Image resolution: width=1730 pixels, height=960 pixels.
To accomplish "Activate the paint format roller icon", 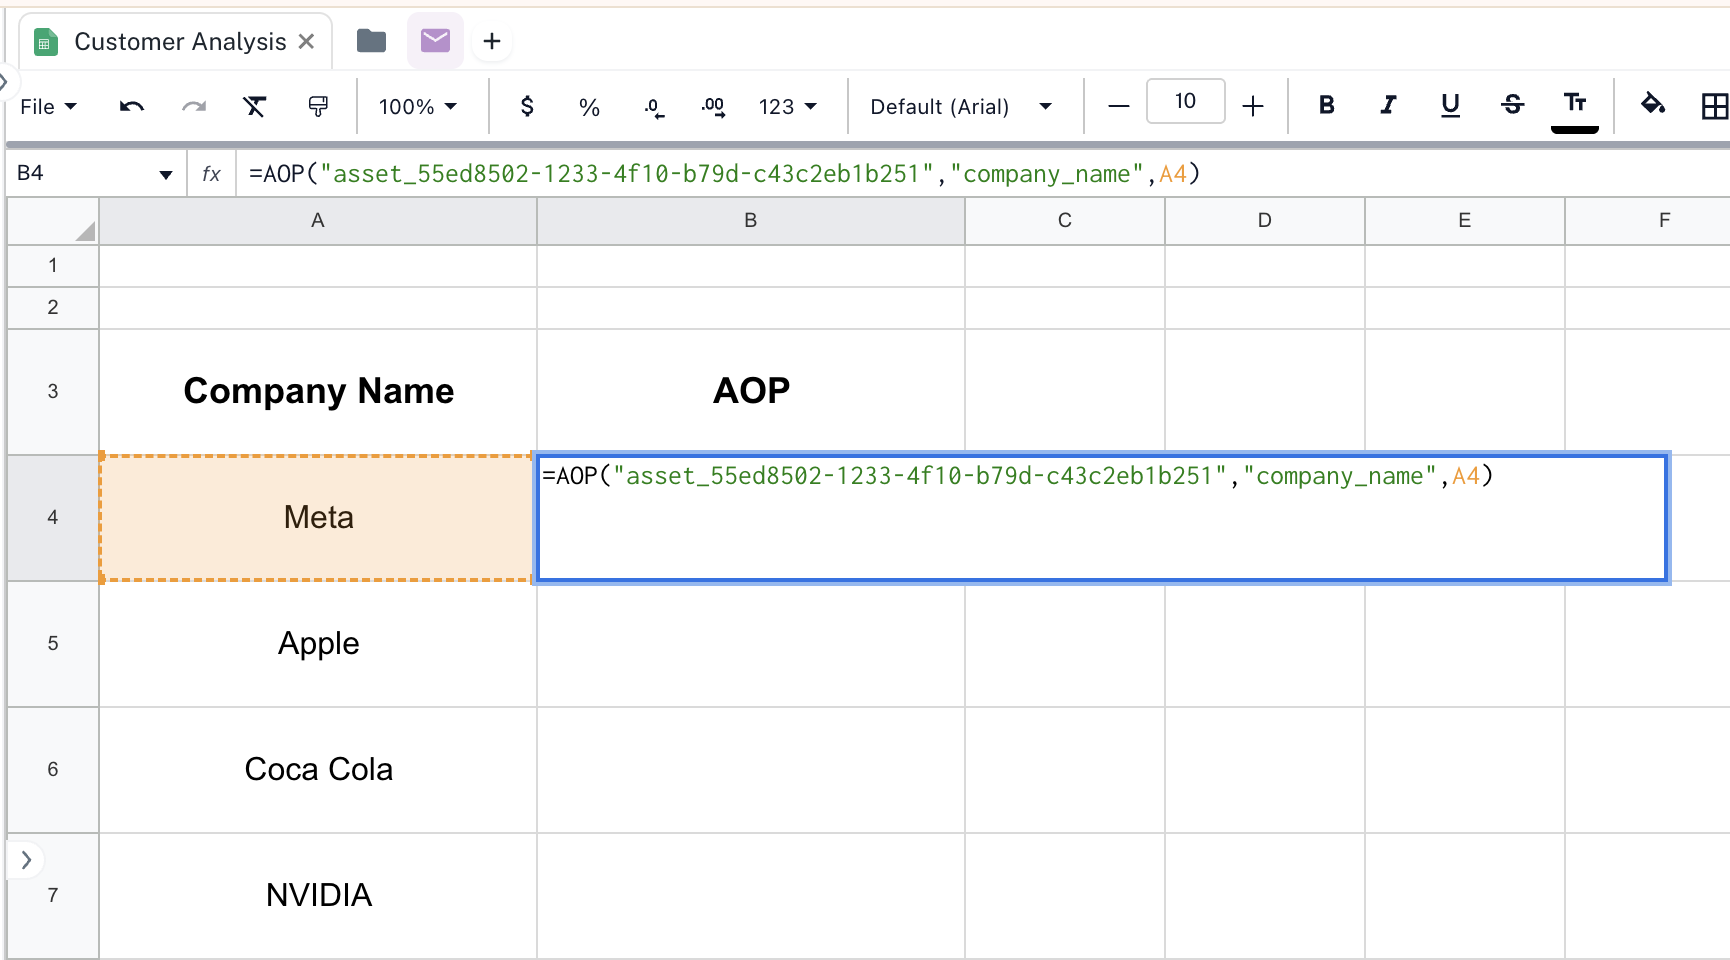I will (318, 106).
